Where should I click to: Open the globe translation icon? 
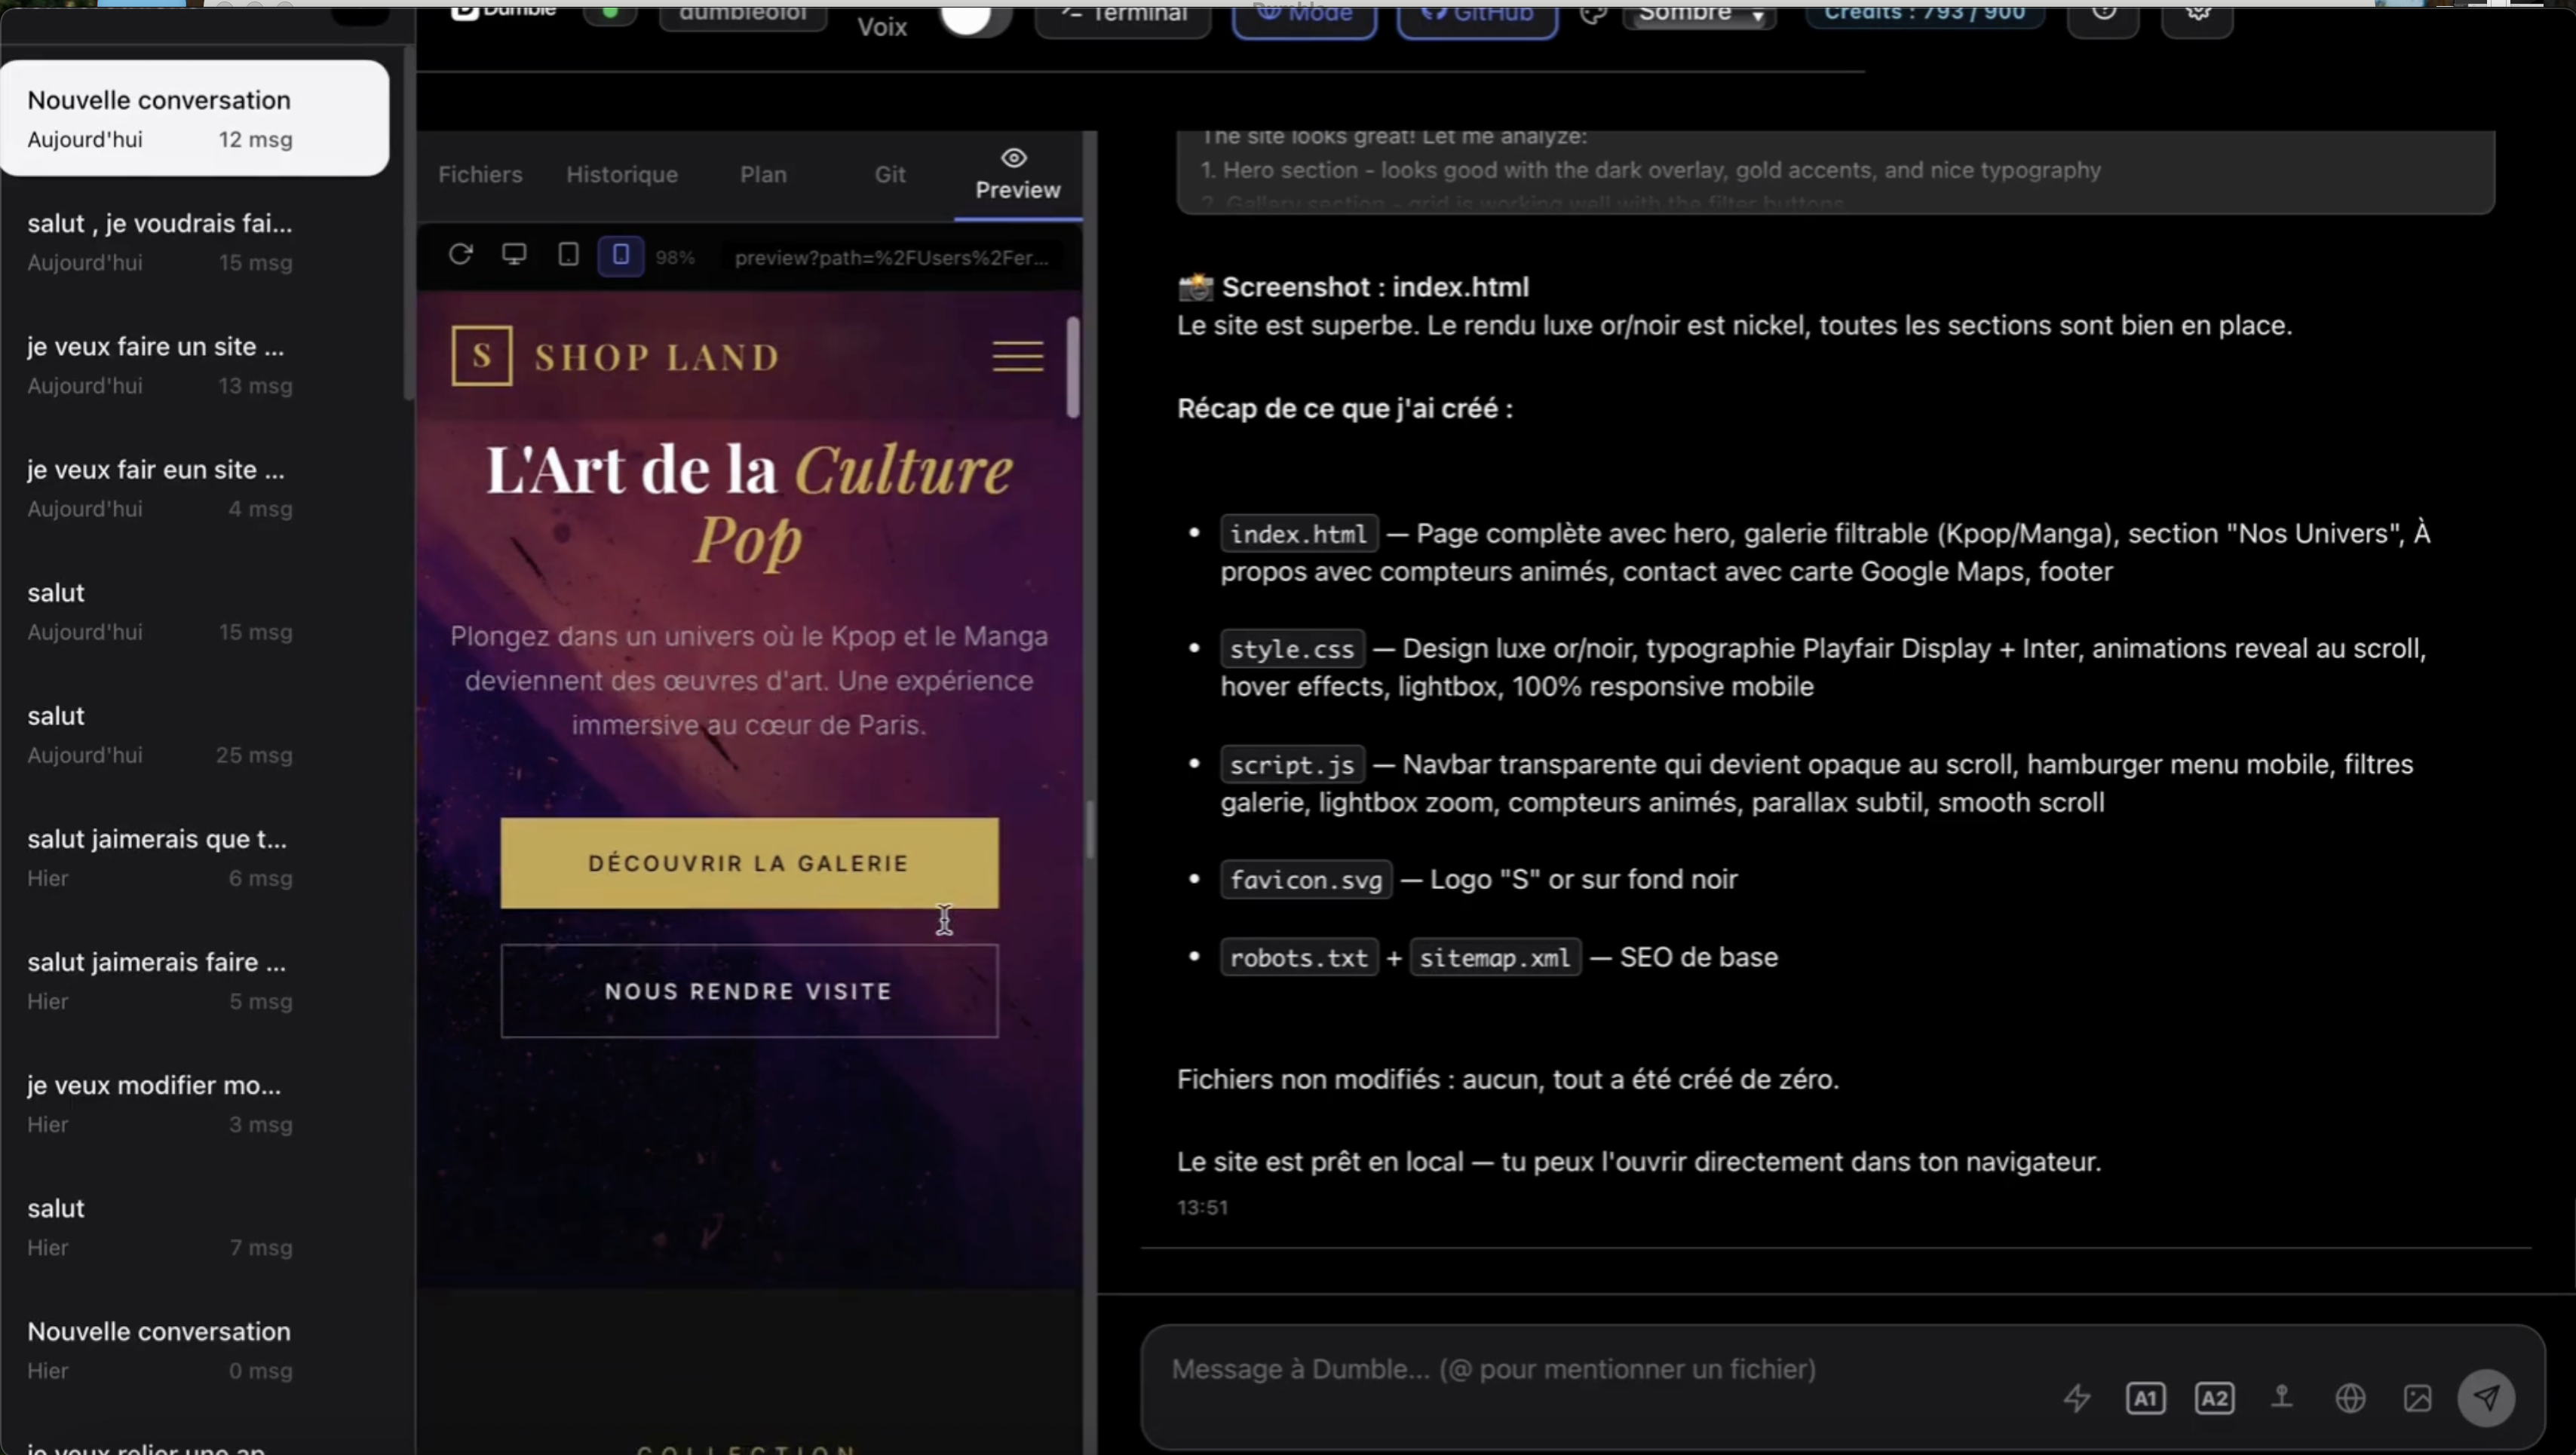[2351, 1397]
